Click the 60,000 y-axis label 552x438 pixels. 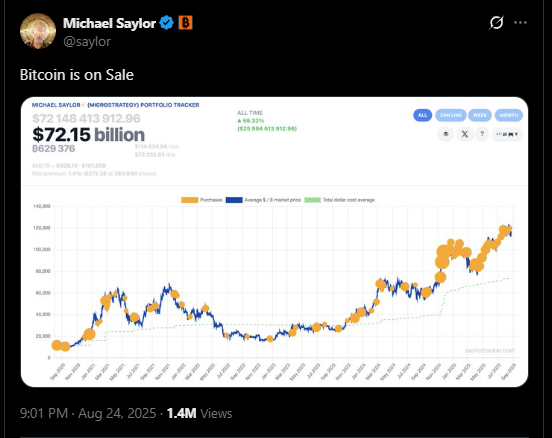43,293
